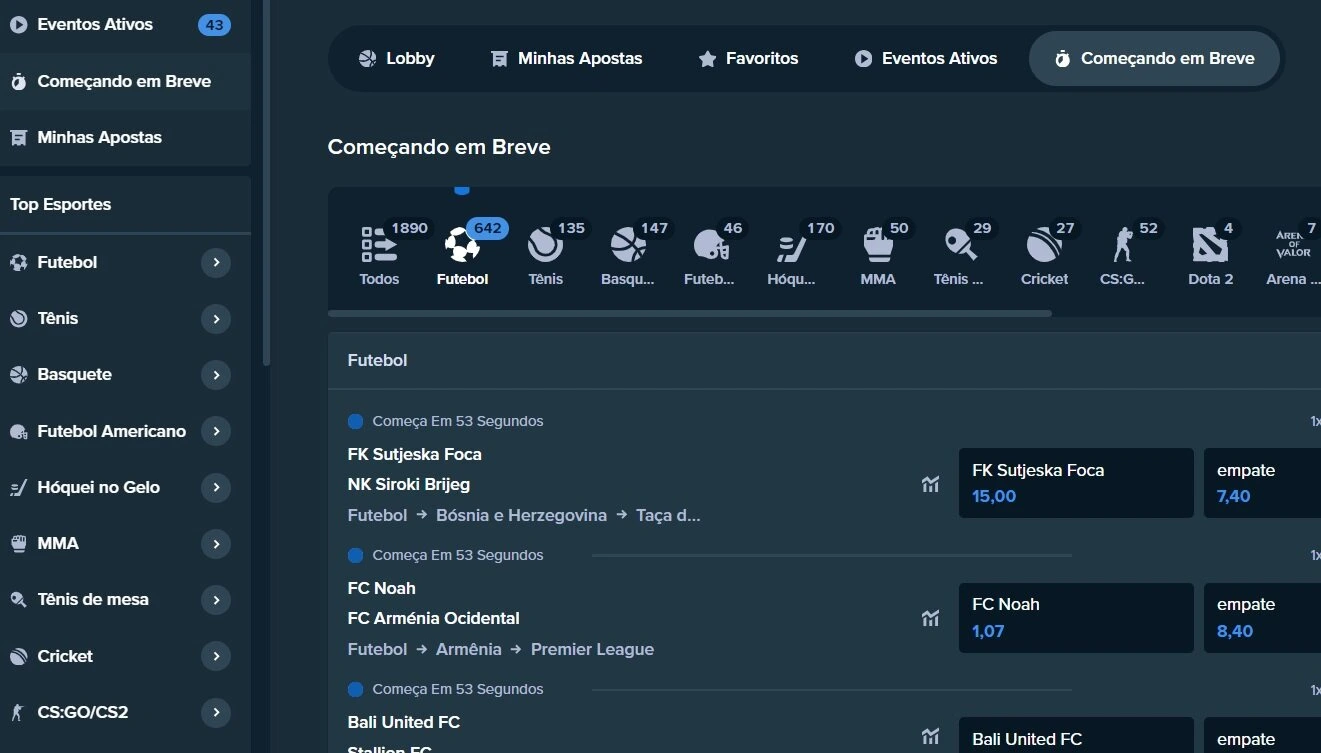The height and width of the screenshot is (753, 1321).
Task: Select the Tênis sport filter icon
Action: (545, 245)
